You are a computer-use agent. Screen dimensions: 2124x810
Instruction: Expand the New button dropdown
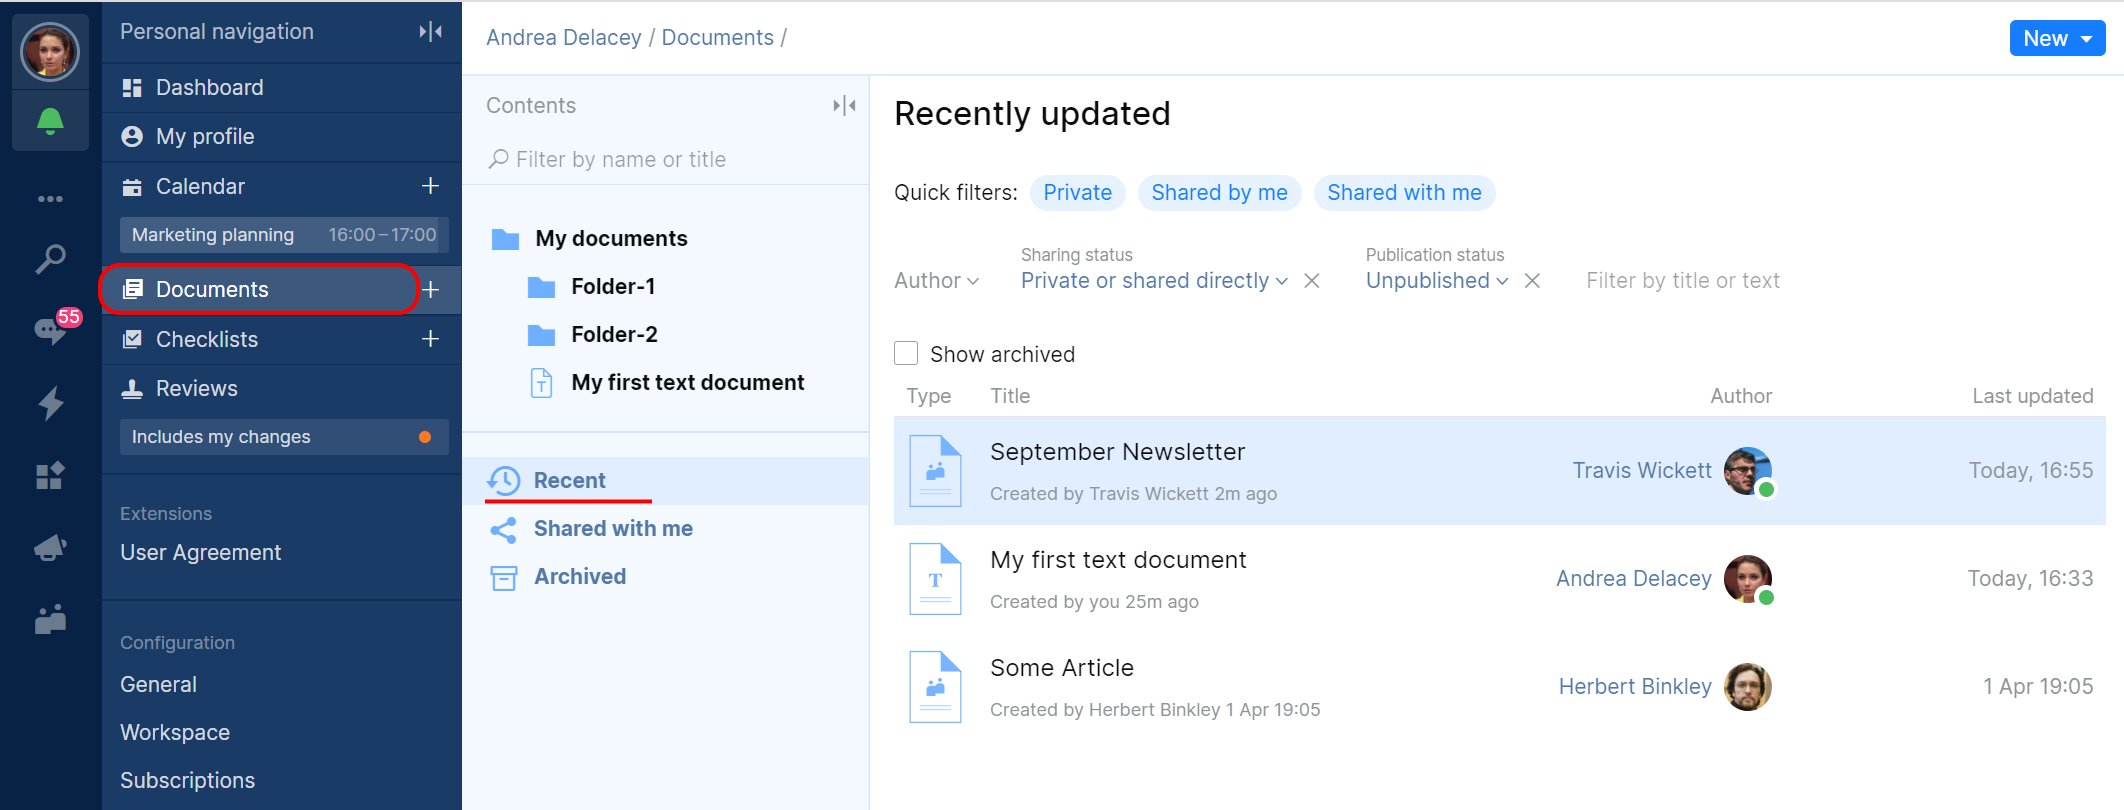click(x=2087, y=39)
